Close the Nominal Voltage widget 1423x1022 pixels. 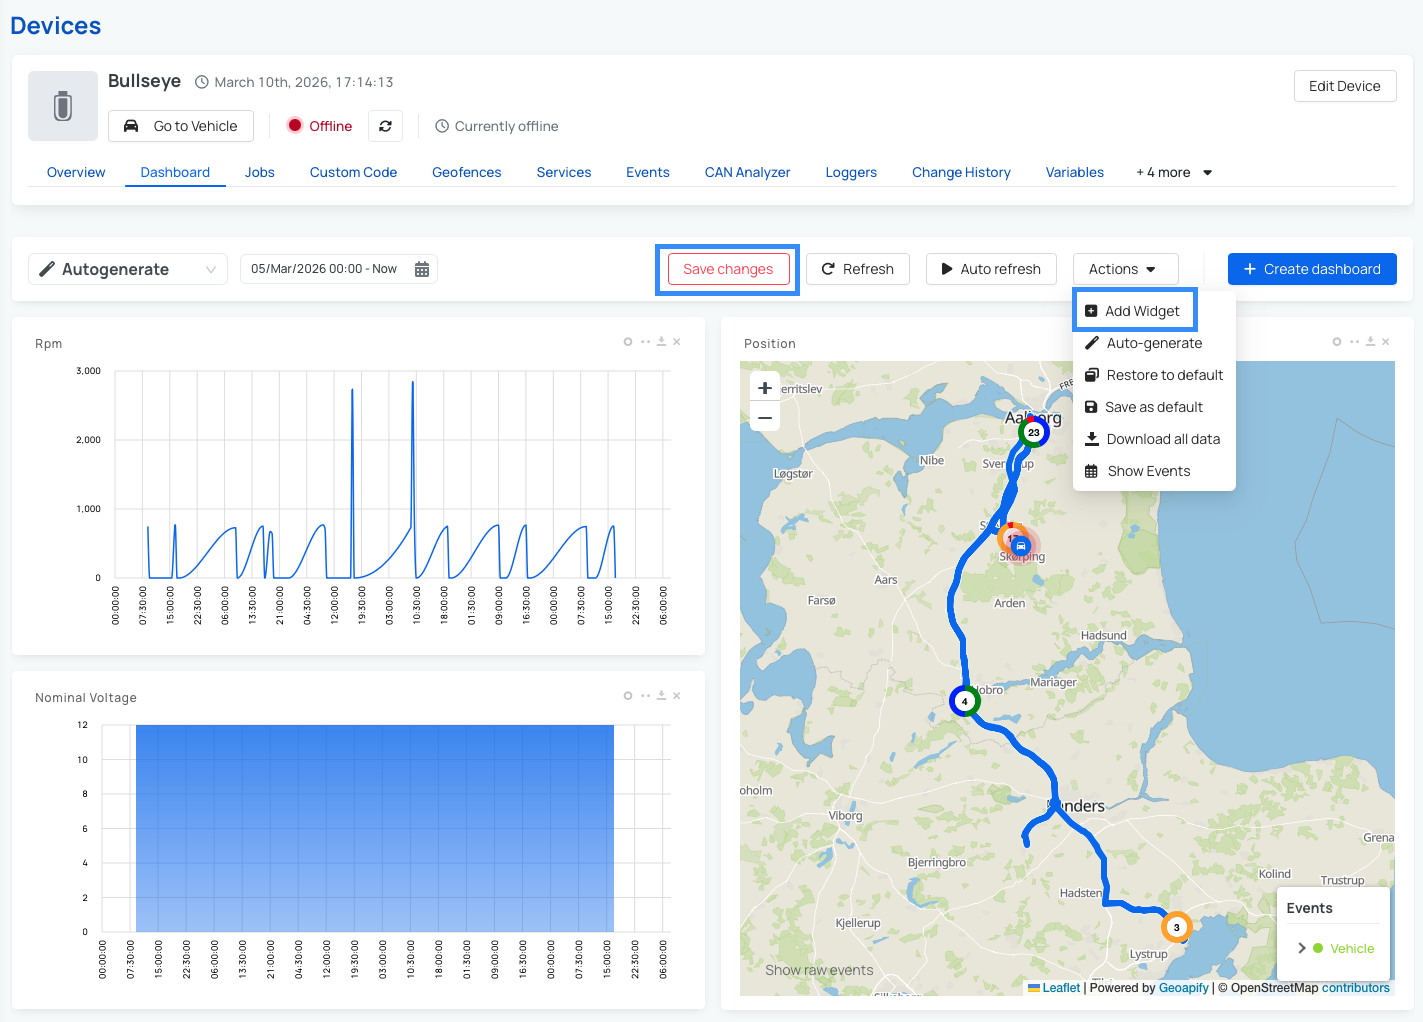677,696
